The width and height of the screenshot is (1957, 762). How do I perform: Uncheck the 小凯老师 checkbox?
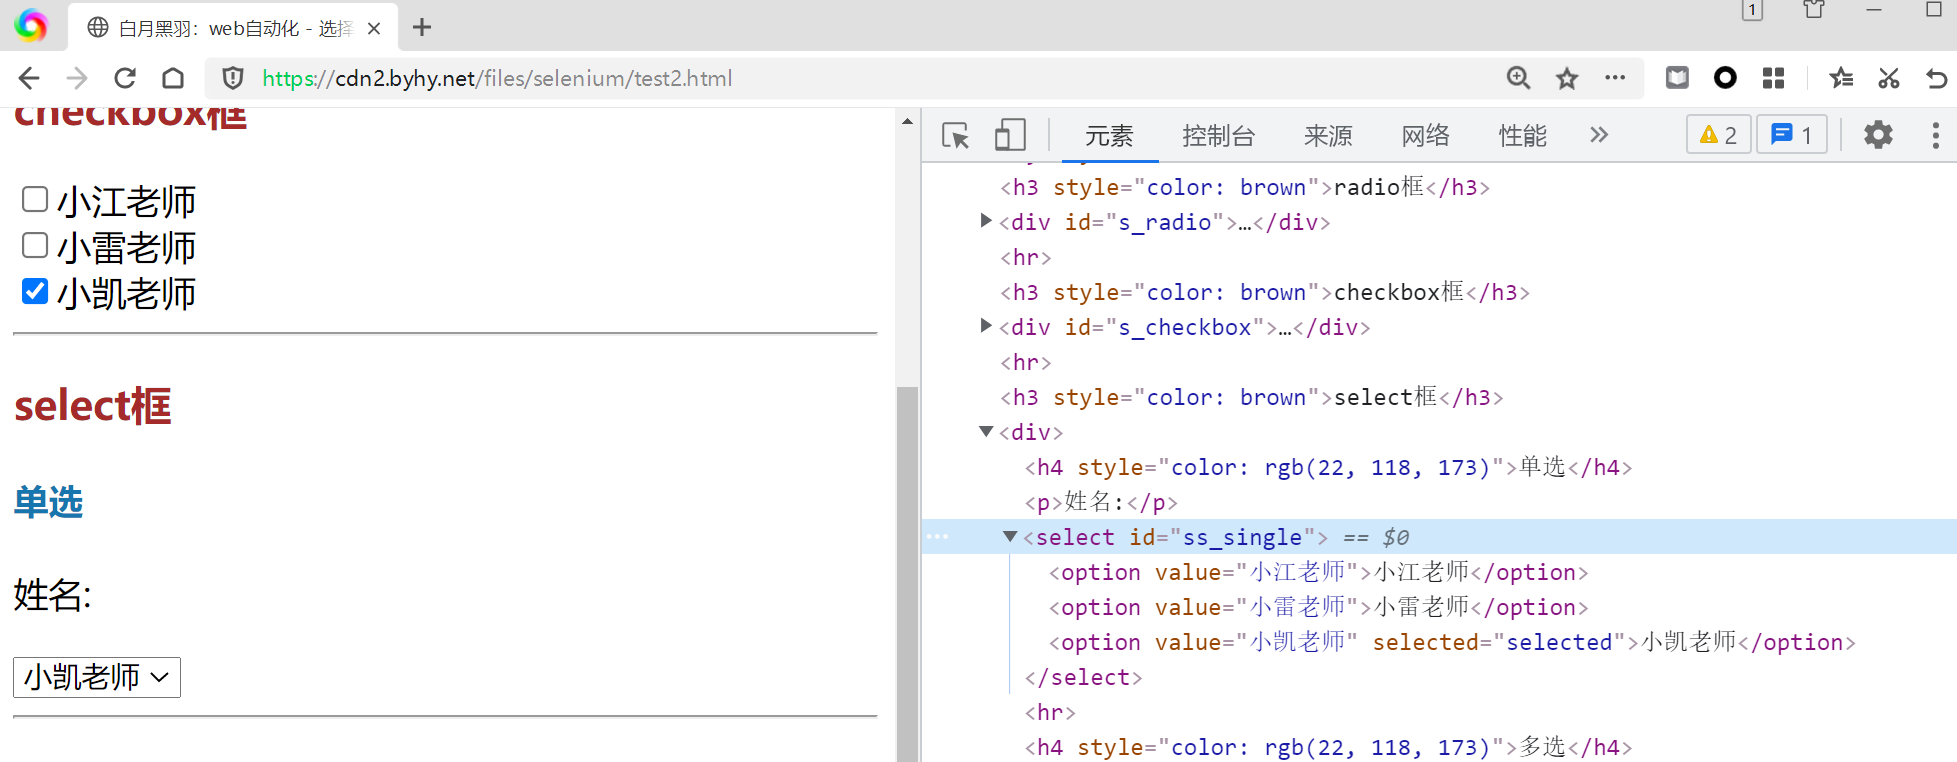click(35, 291)
